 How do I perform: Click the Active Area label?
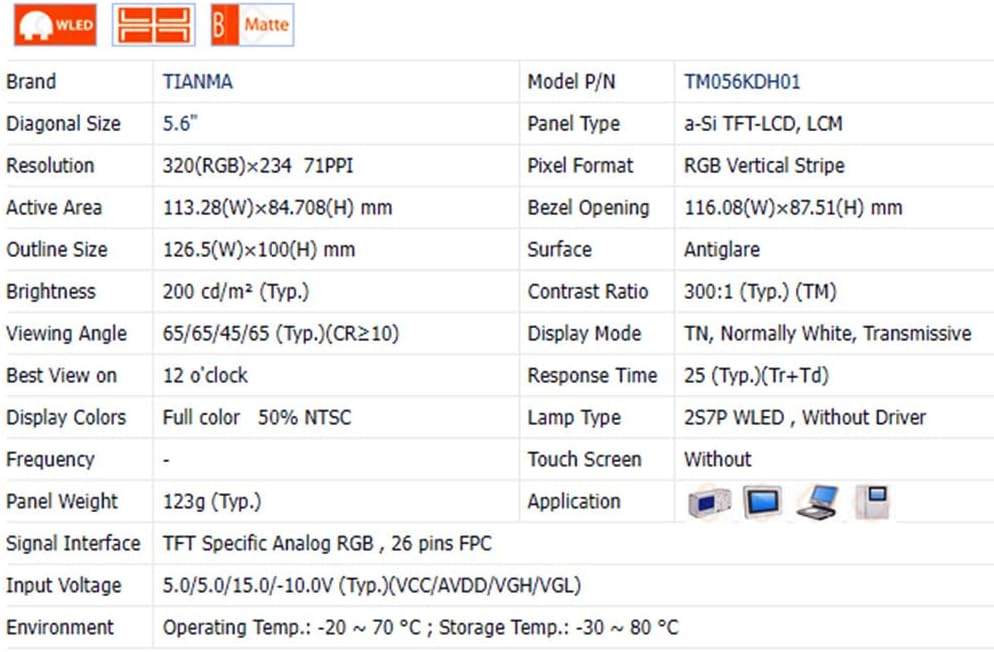coord(54,207)
